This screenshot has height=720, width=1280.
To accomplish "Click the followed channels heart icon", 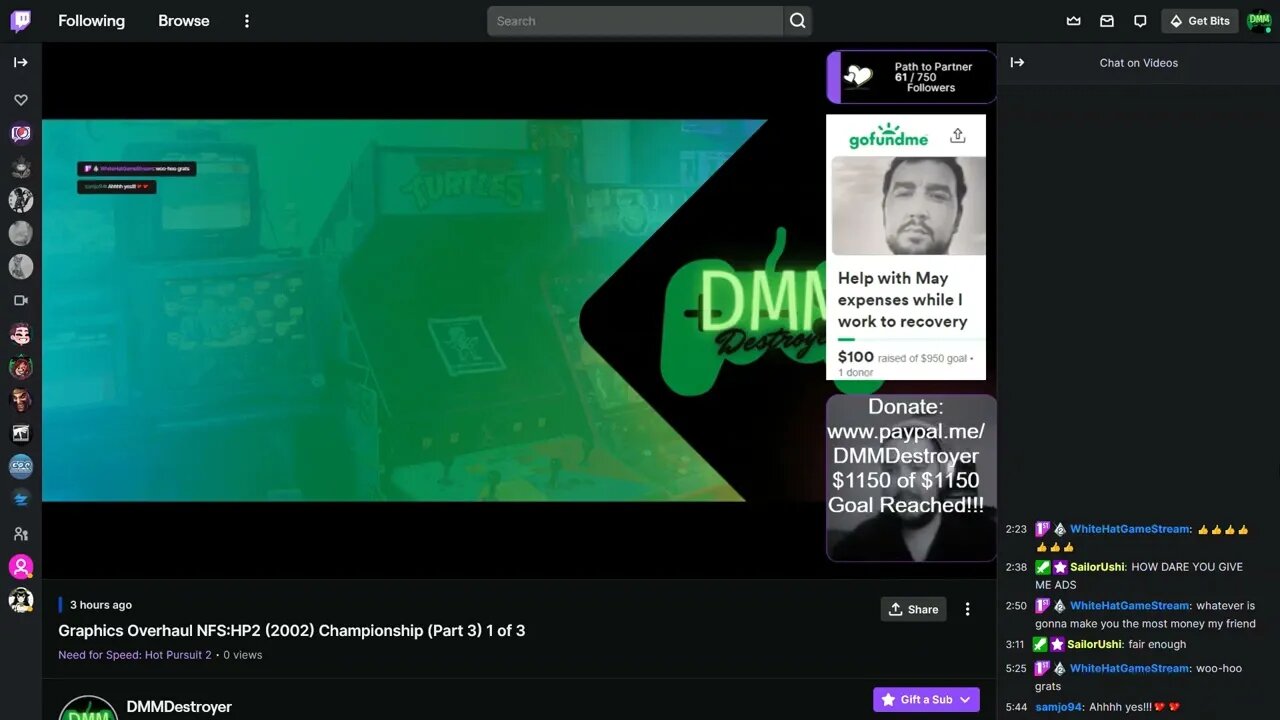I will (x=21, y=100).
